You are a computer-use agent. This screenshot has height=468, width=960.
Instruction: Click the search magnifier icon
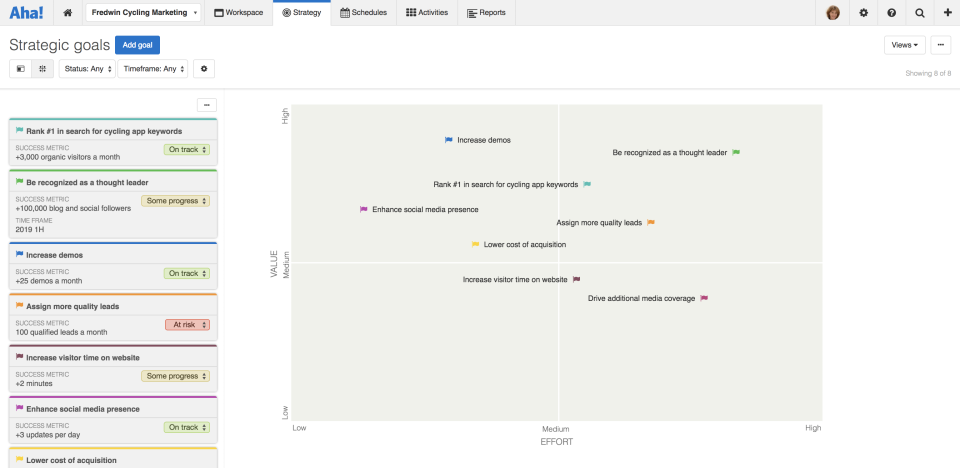(x=920, y=13)
